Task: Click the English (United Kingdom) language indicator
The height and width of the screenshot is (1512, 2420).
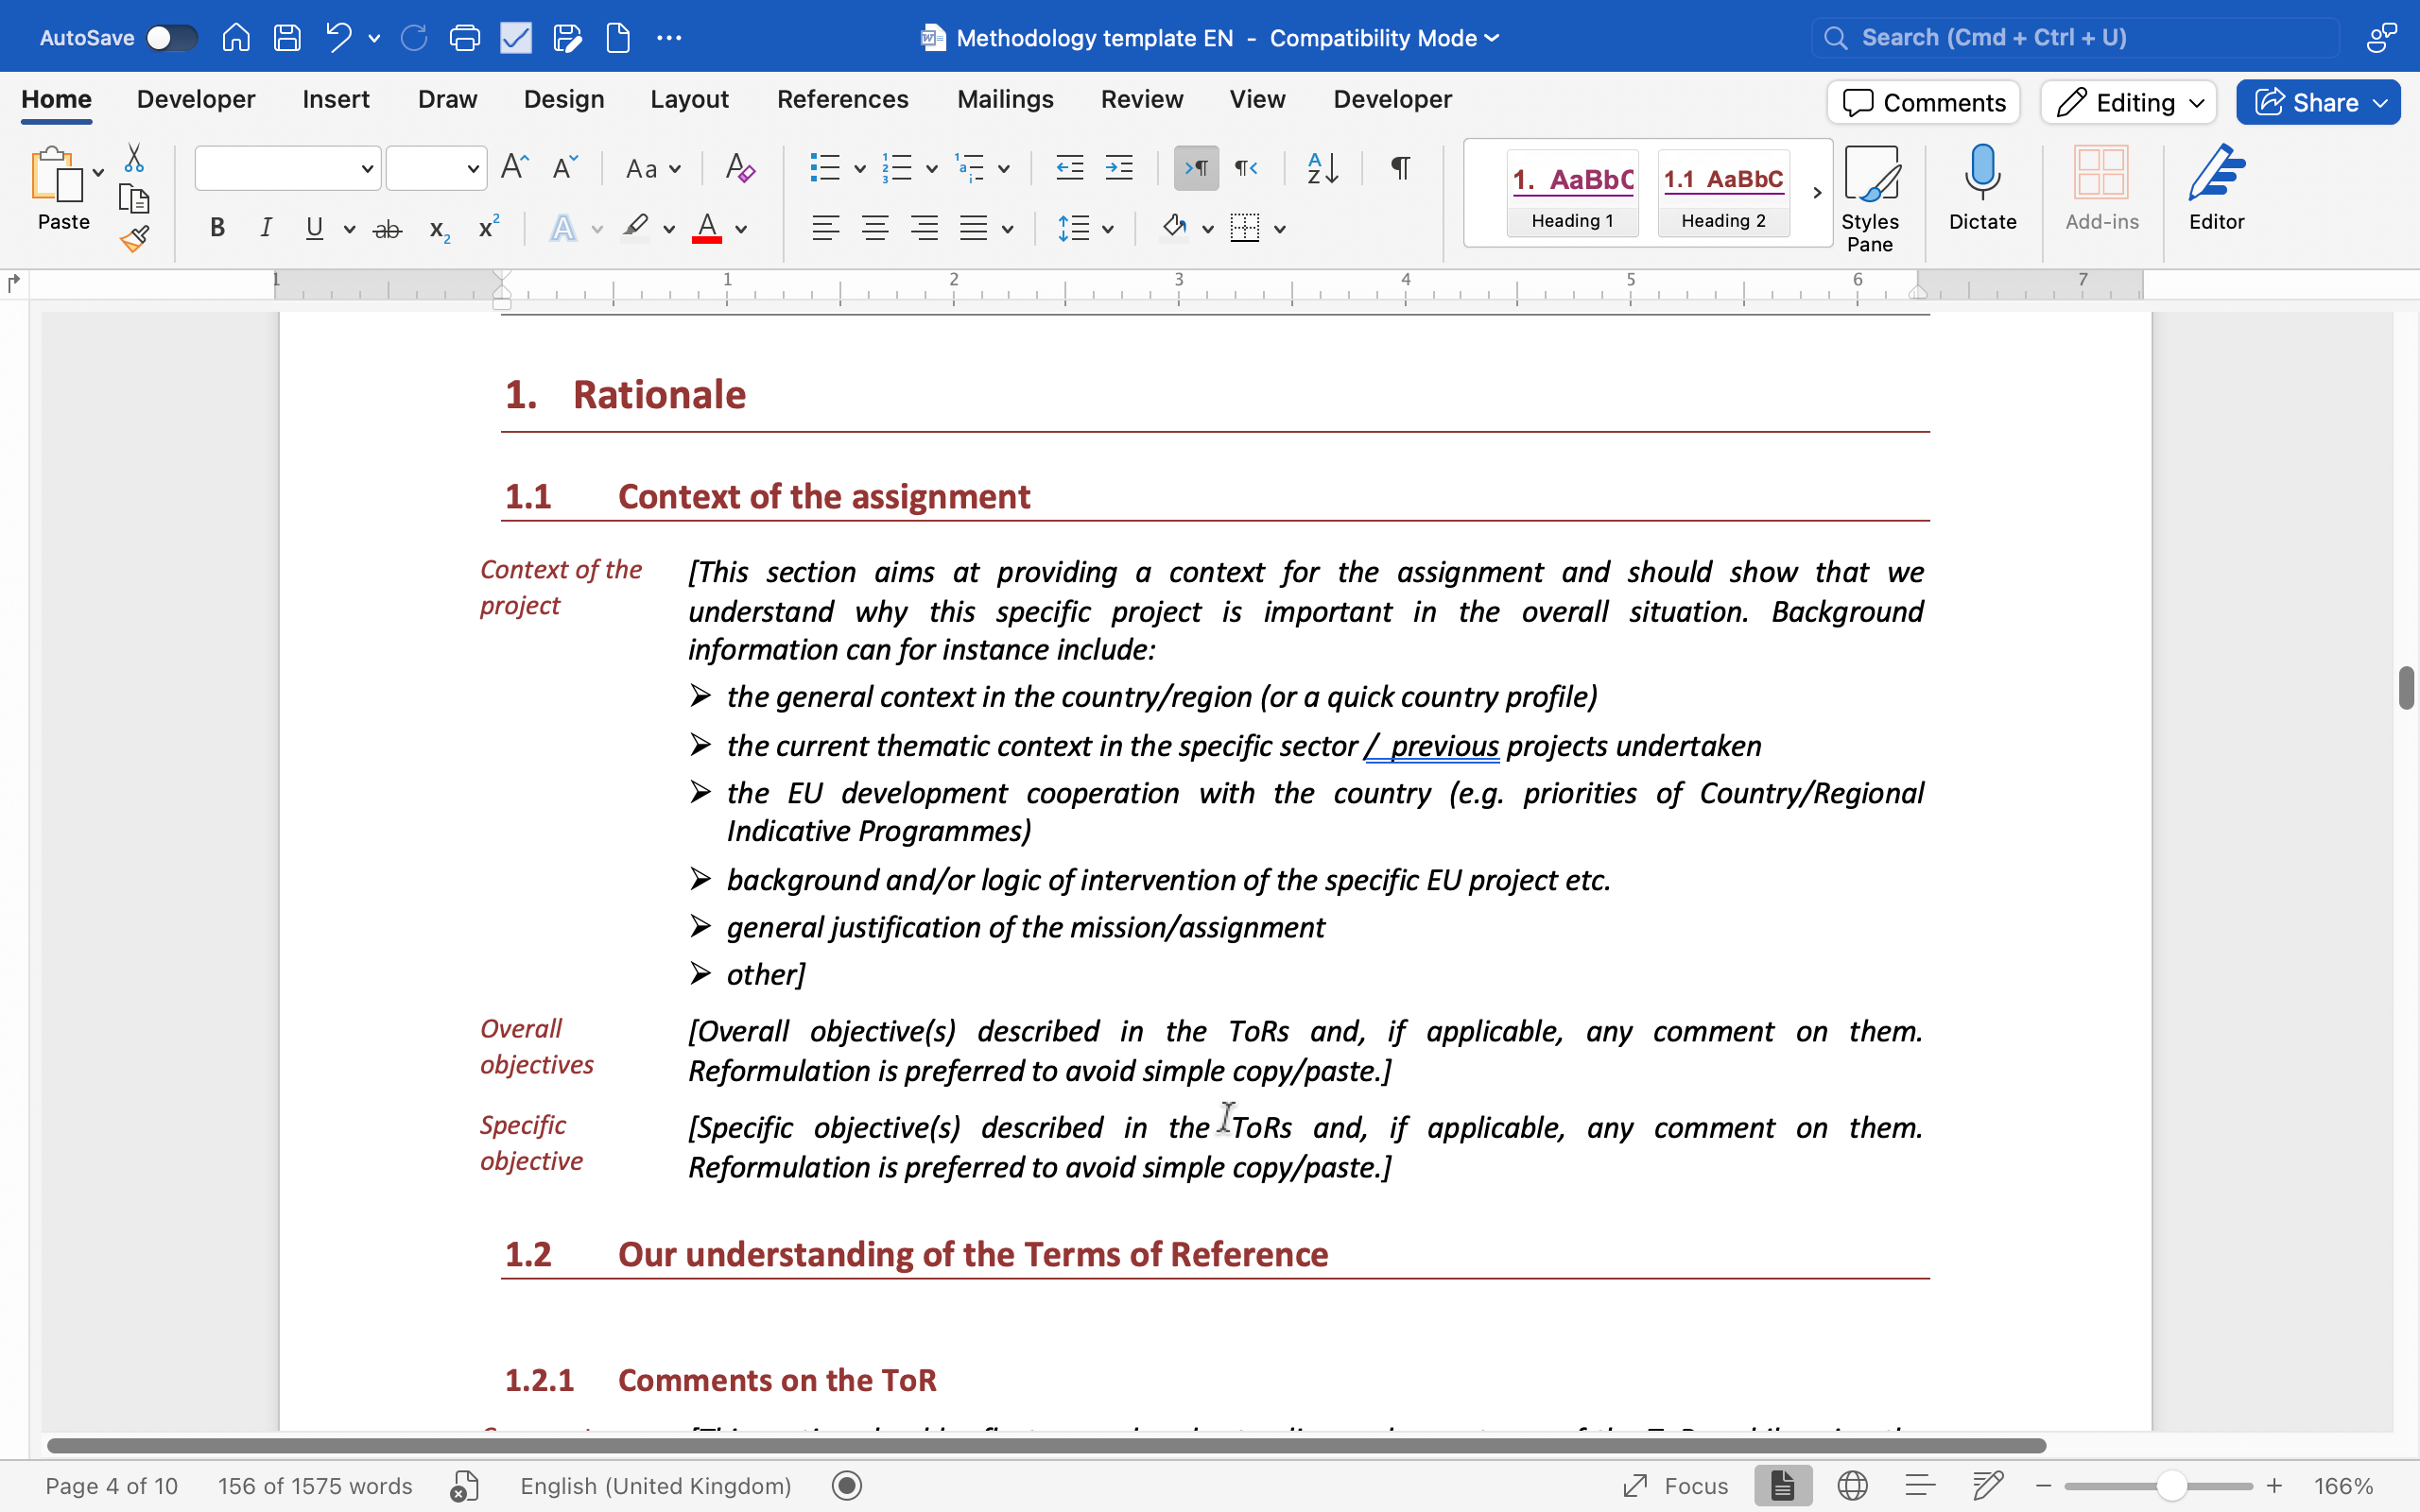Action: [x=655, y=1486]
